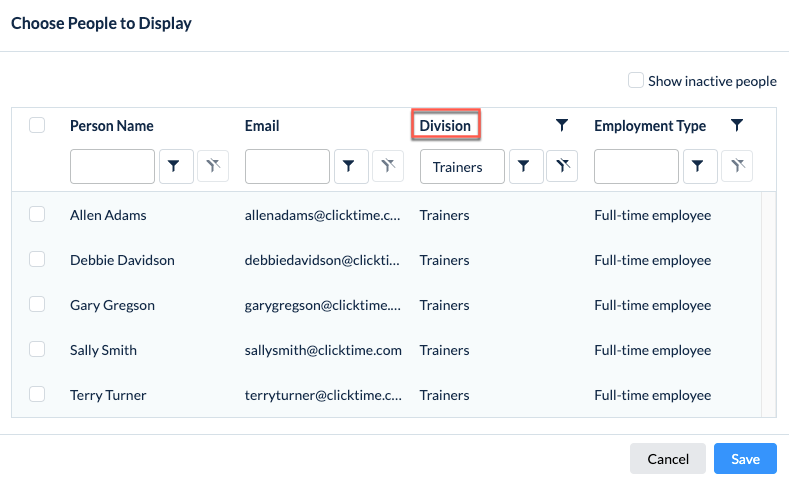Apply filter button beside Person Name field
The image size is (789, 480).
[x=176, y=166]
